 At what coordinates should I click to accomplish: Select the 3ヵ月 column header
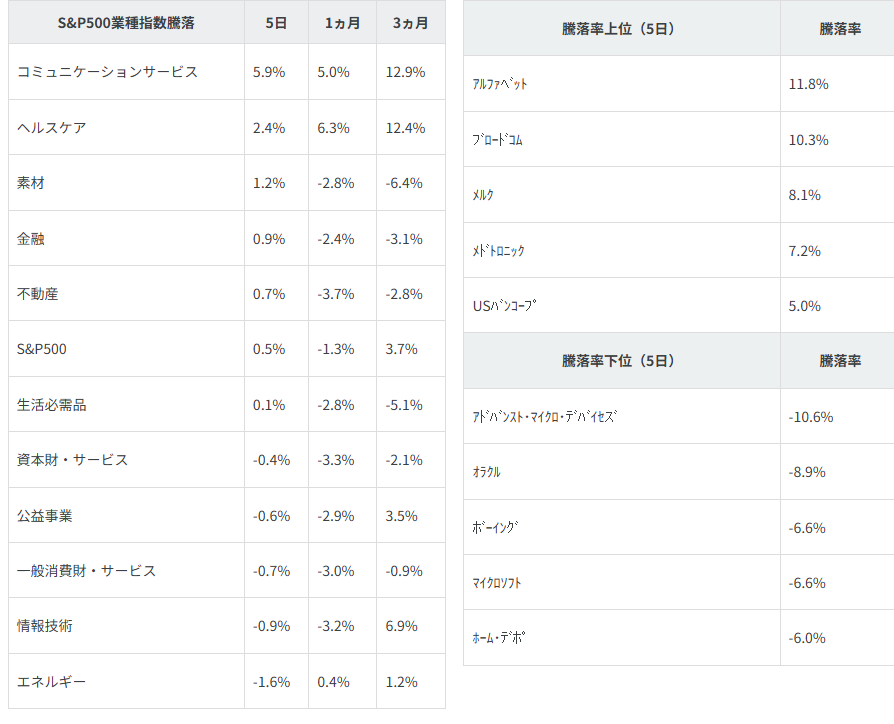[410, 23]
